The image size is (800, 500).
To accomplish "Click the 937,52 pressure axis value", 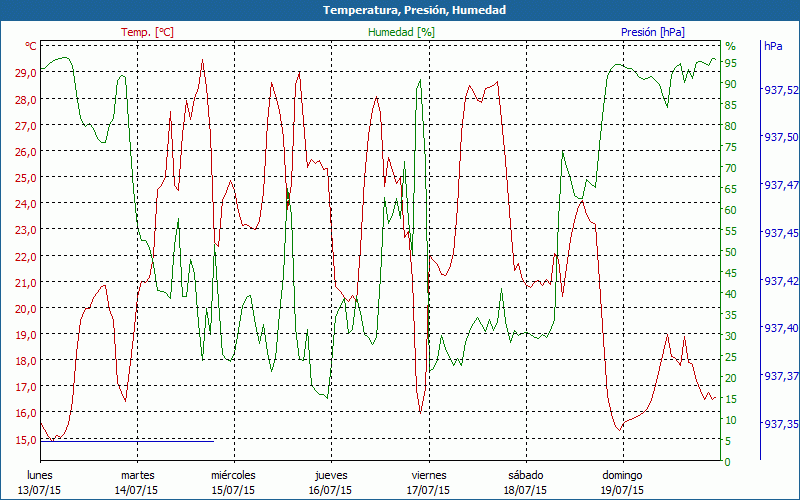I will pyautogui.click(x=781, y=90).
